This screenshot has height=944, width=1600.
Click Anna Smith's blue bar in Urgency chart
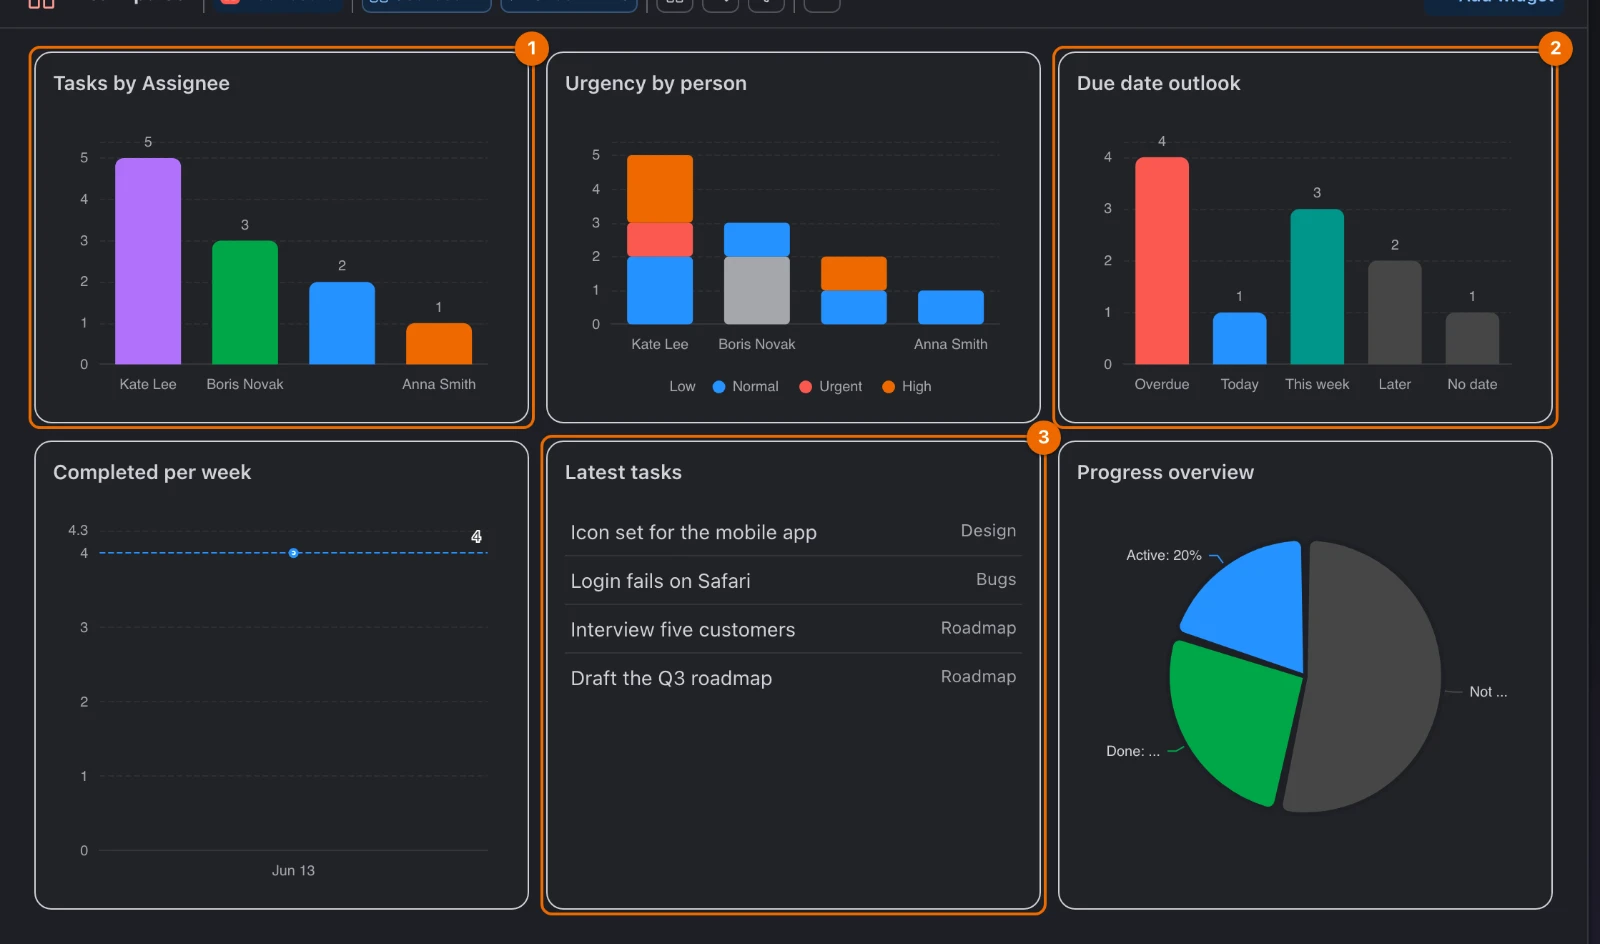click(951, 307)
